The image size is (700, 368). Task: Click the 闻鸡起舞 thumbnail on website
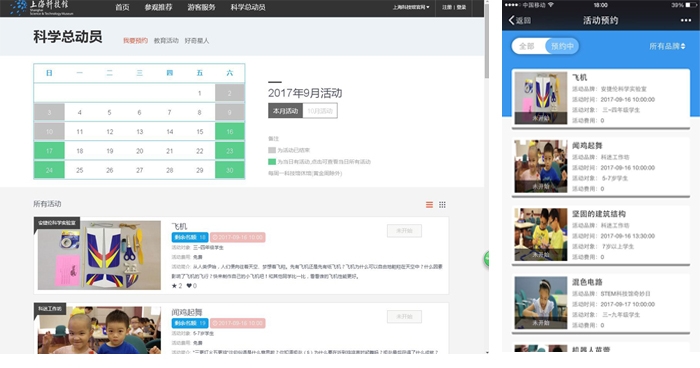tap(99, 330)
